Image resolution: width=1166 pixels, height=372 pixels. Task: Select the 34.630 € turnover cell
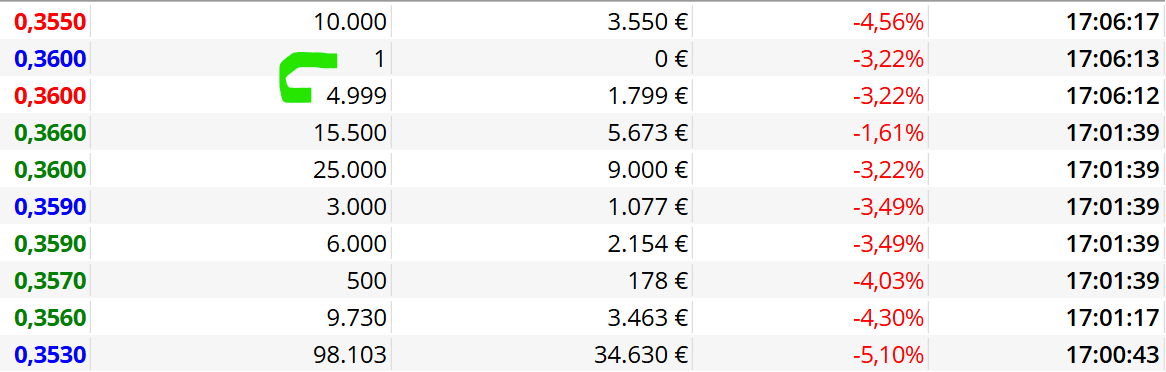(x=641, y=355)
